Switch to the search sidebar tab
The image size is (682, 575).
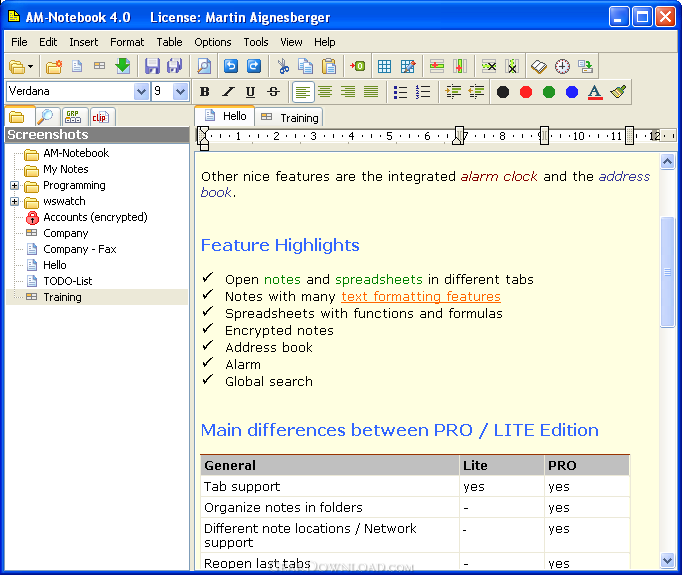point(45,117)
